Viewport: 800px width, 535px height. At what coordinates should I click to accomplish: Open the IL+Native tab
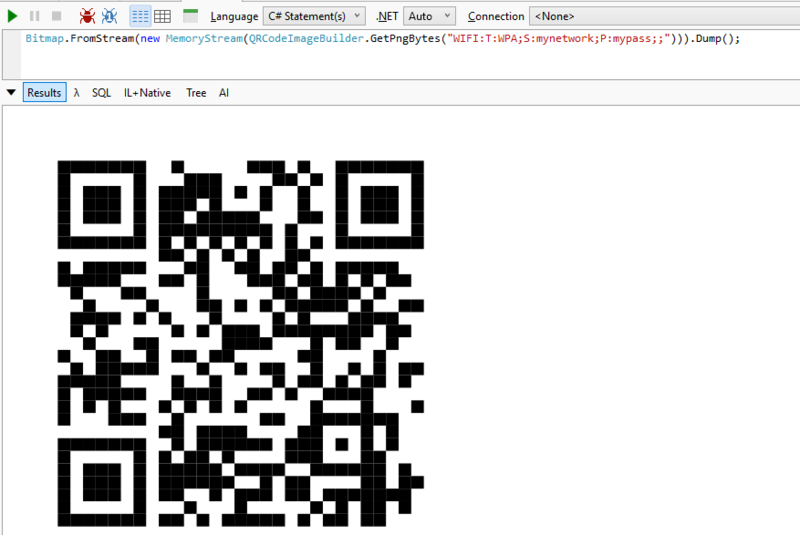tap(147, 93)
